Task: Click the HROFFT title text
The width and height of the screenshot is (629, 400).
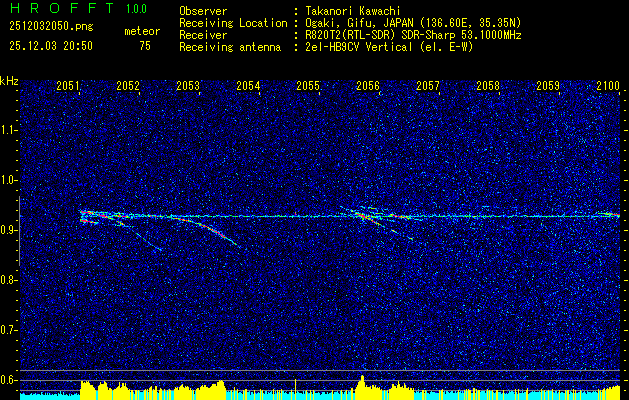Action: point(62,8)
